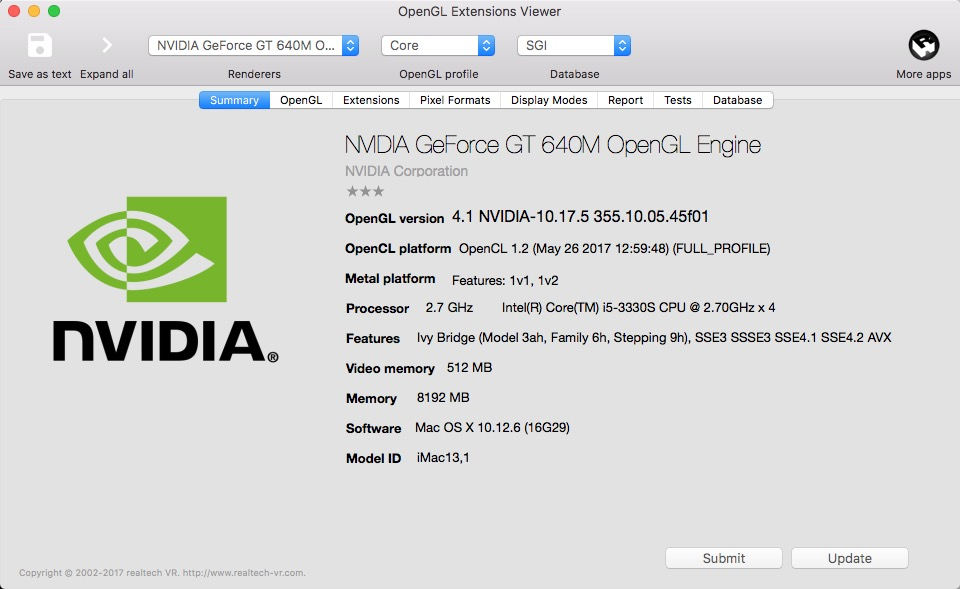Click the realtech-vr.com URL in copyright
960x589 pixels.
[x=244, y=573]
